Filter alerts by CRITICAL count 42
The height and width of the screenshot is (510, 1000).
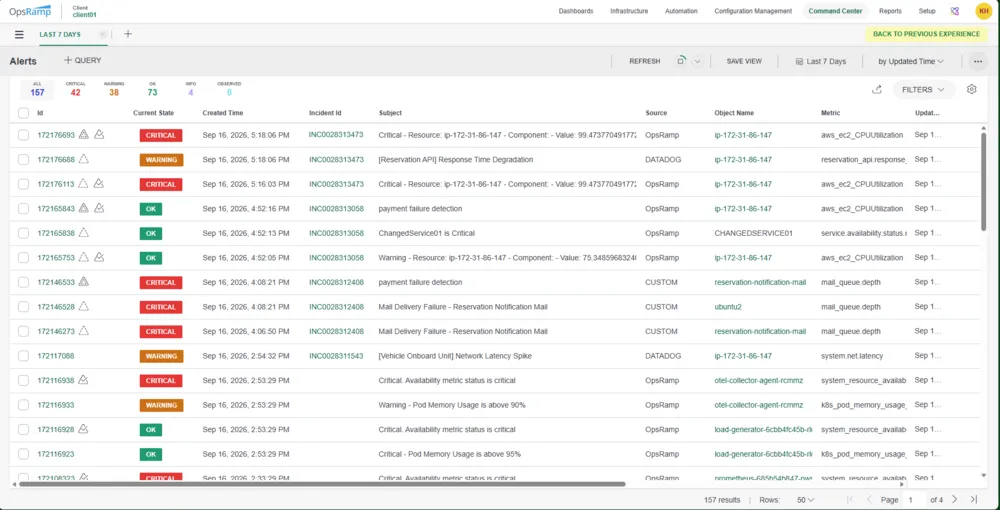(x=75, y=89)
